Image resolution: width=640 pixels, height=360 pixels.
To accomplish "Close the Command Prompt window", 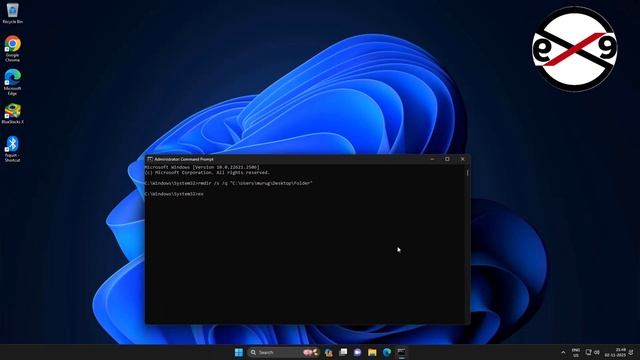I will (x=462, y=159).
